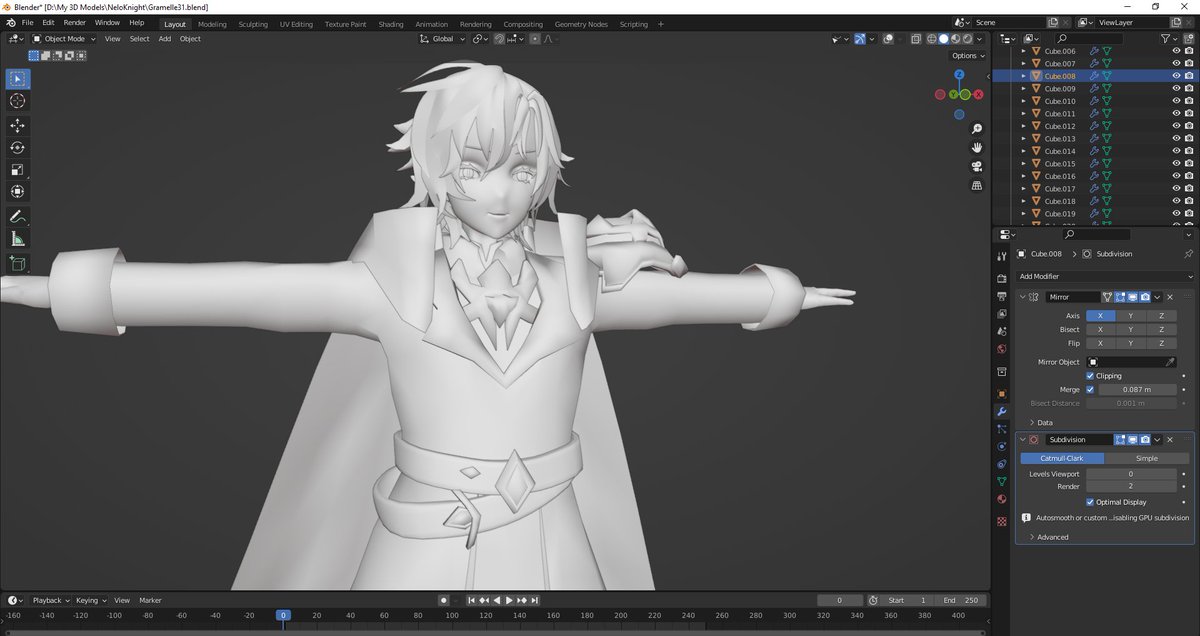This screenshot has height=636, width=1200.
Task: Uncheck the Clipping checkbox
Action: coord(1090,376)
